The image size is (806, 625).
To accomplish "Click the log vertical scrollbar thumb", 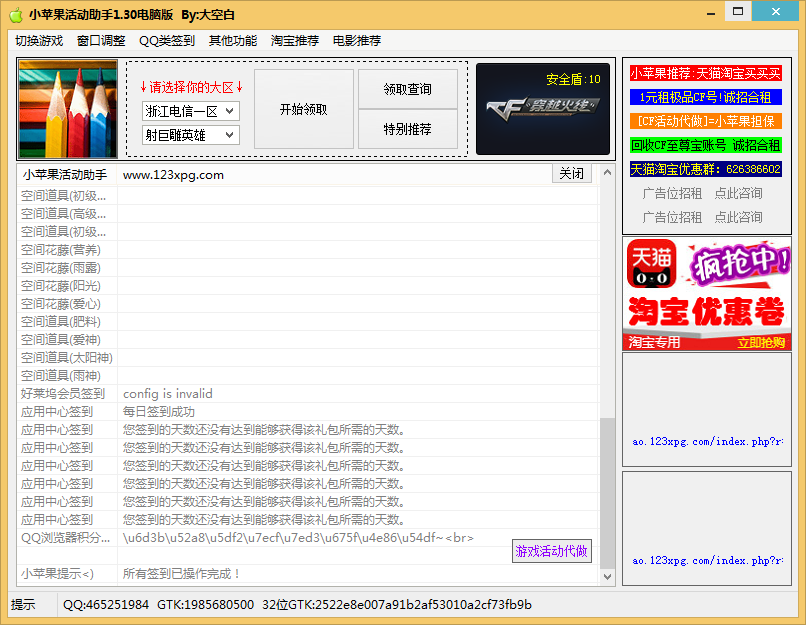I will pyautogui.click(x=607, y=493).
